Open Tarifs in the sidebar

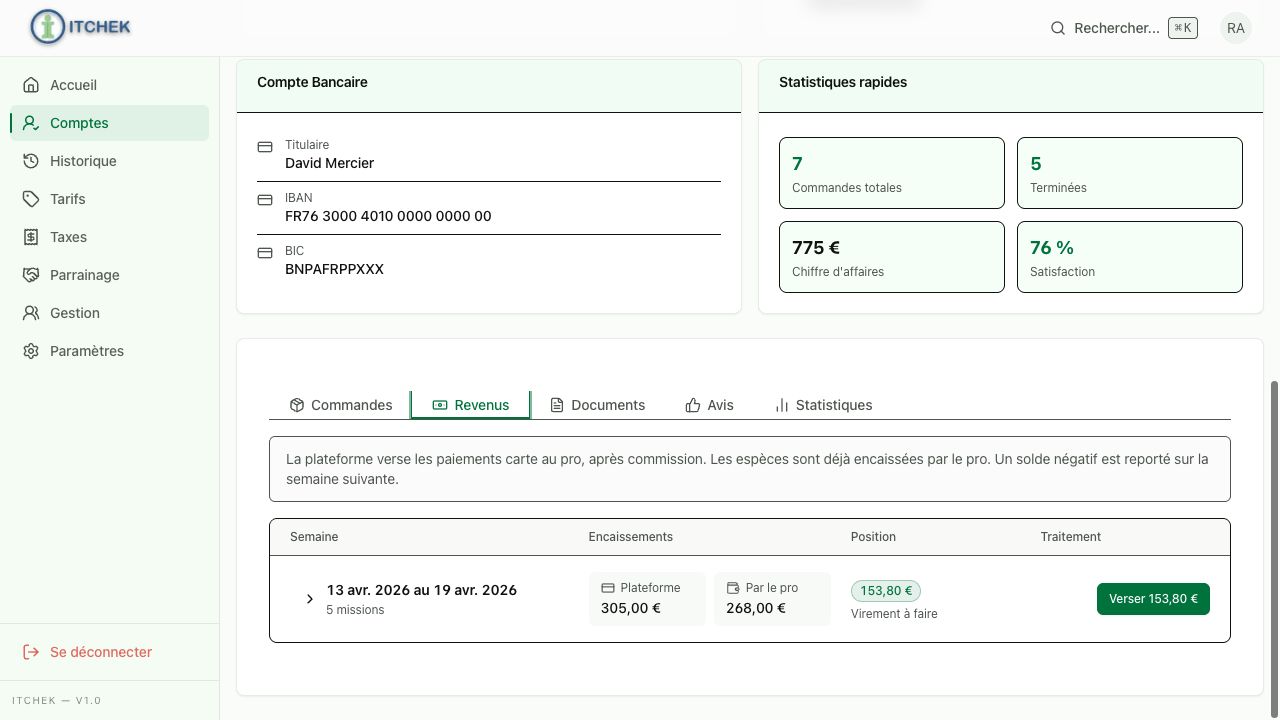(109, 199)
